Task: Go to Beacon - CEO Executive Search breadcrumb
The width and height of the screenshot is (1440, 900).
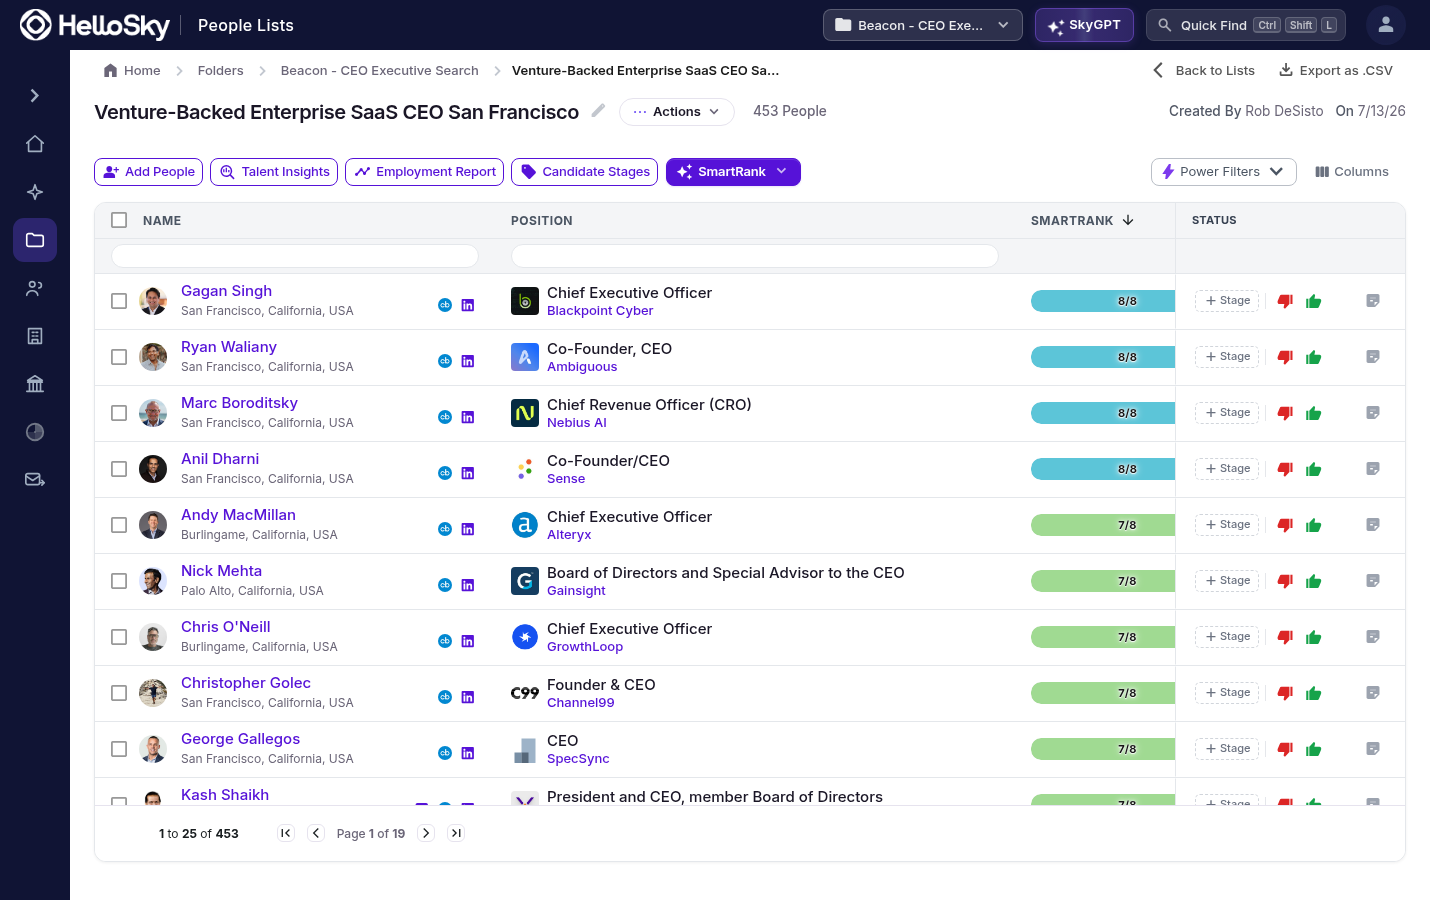Action: (x=379, y=71)
